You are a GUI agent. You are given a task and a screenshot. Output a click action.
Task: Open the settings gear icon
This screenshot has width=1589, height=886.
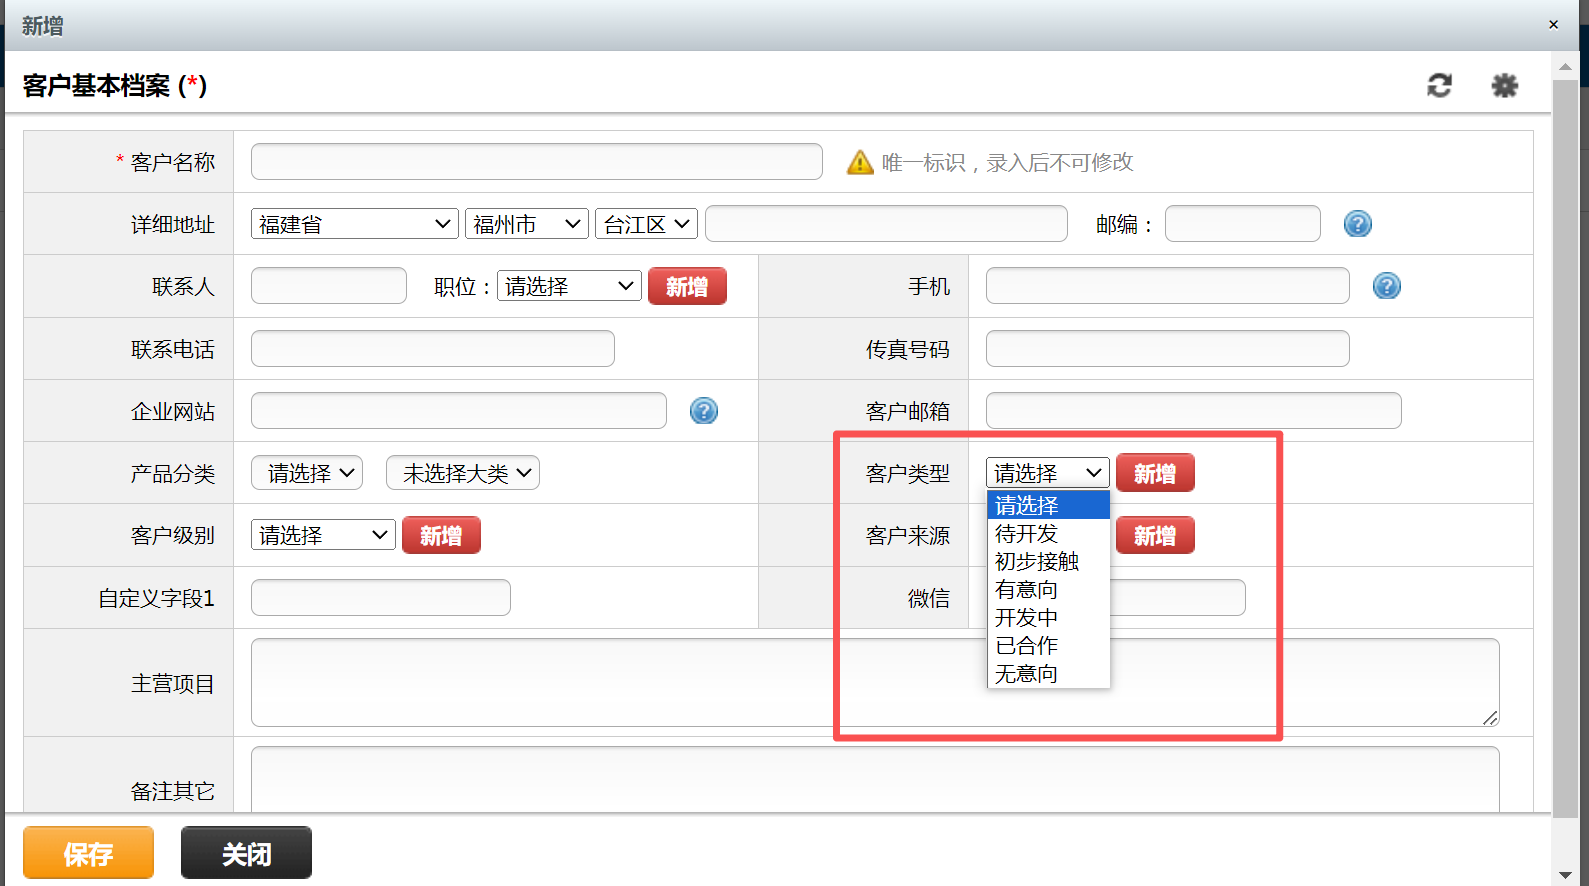pos(1504,86)
